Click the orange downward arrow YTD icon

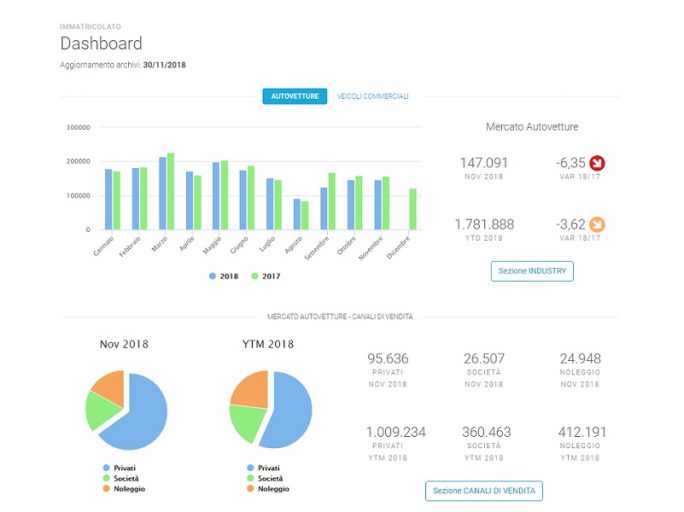pos(597,224)
